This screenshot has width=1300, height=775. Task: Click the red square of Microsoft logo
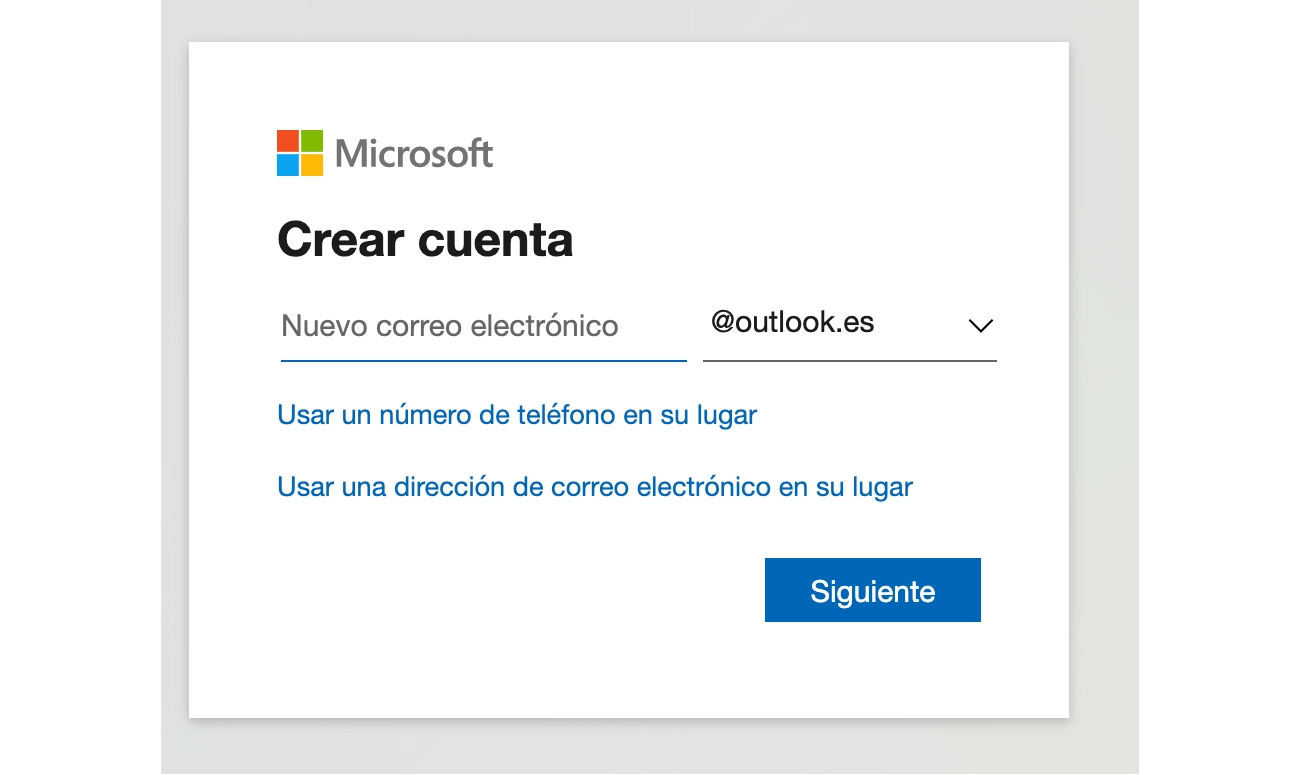tap(288, 141)
